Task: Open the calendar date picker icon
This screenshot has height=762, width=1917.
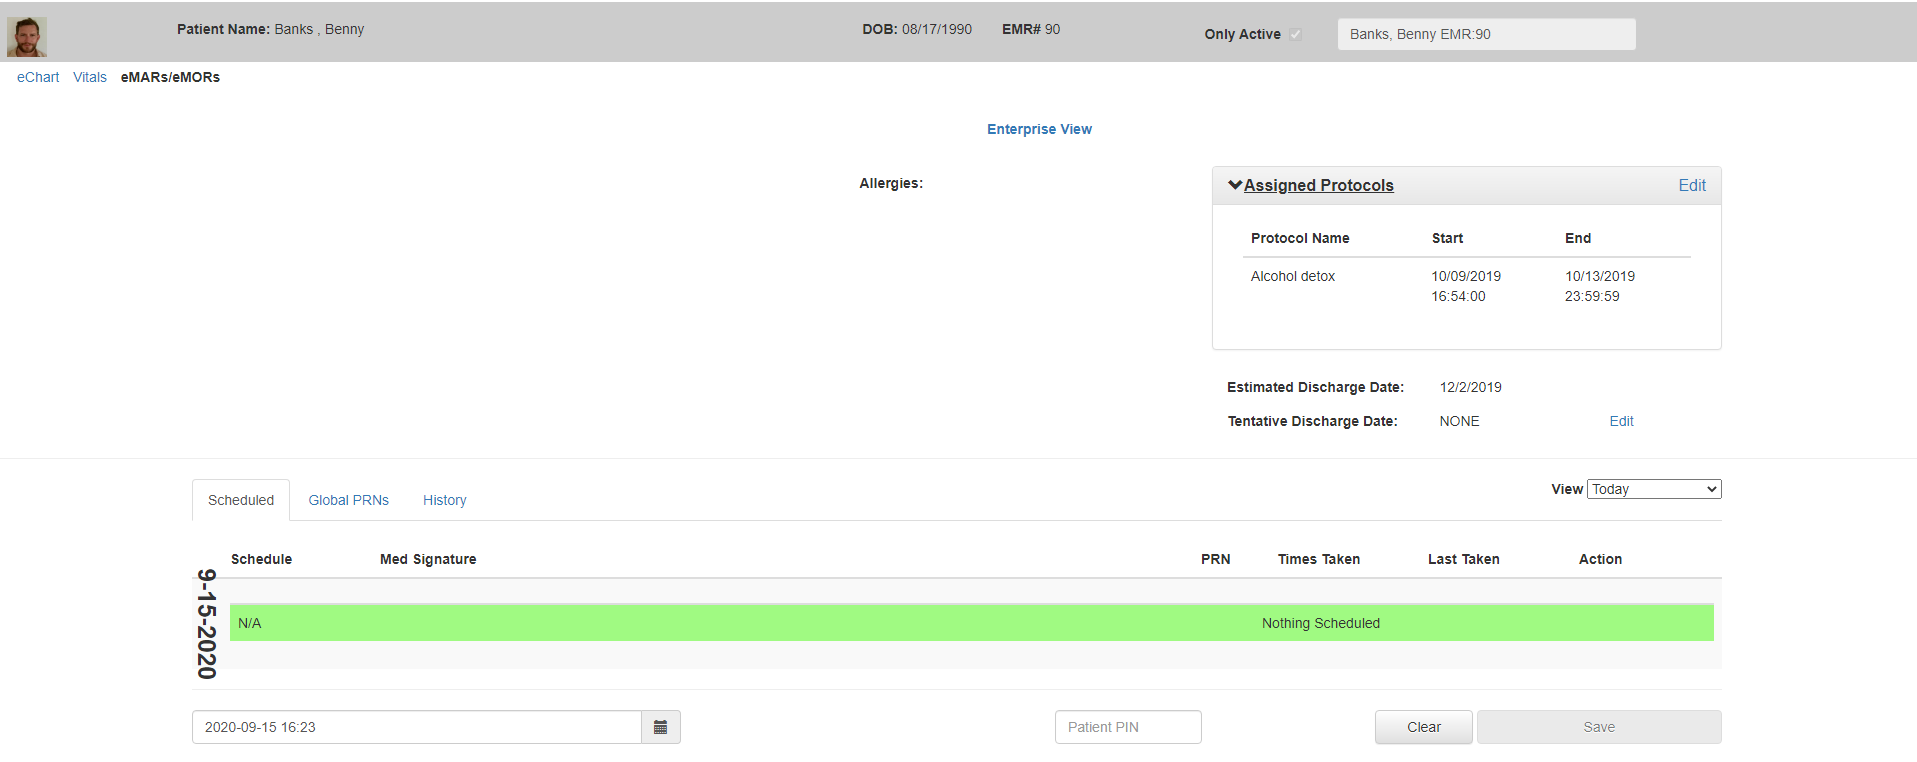Action: [x=660, y=727]
